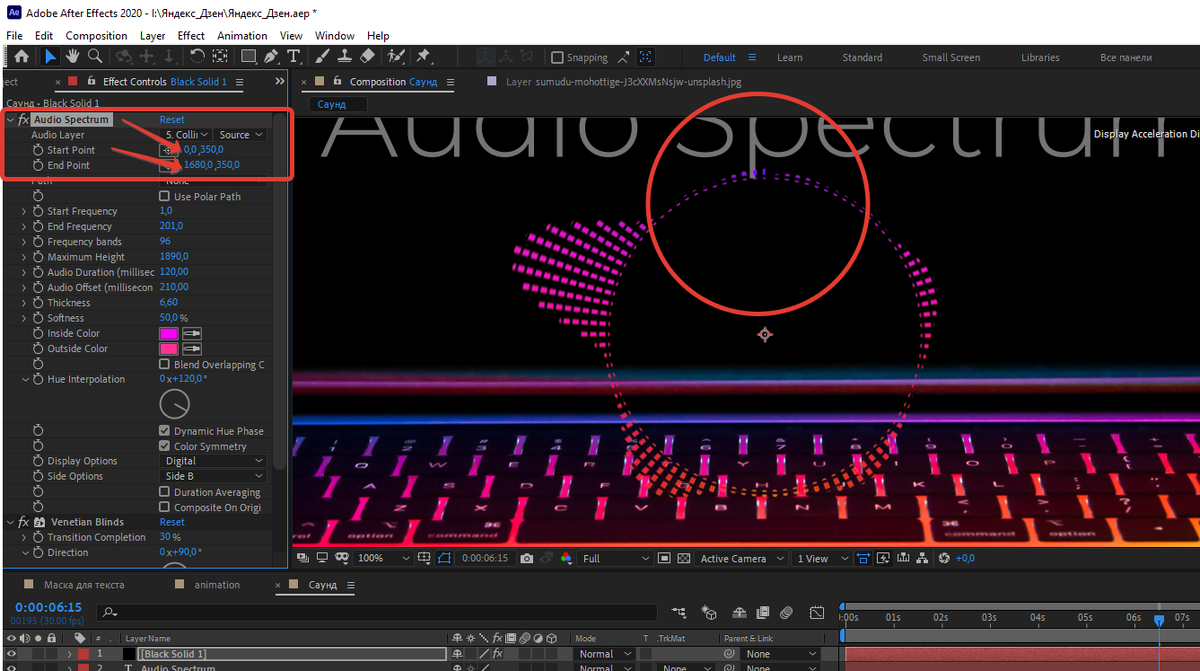The image size is (1200, 671).
Task: Click the Home icon in the toolbar
Action: [22, 57]
